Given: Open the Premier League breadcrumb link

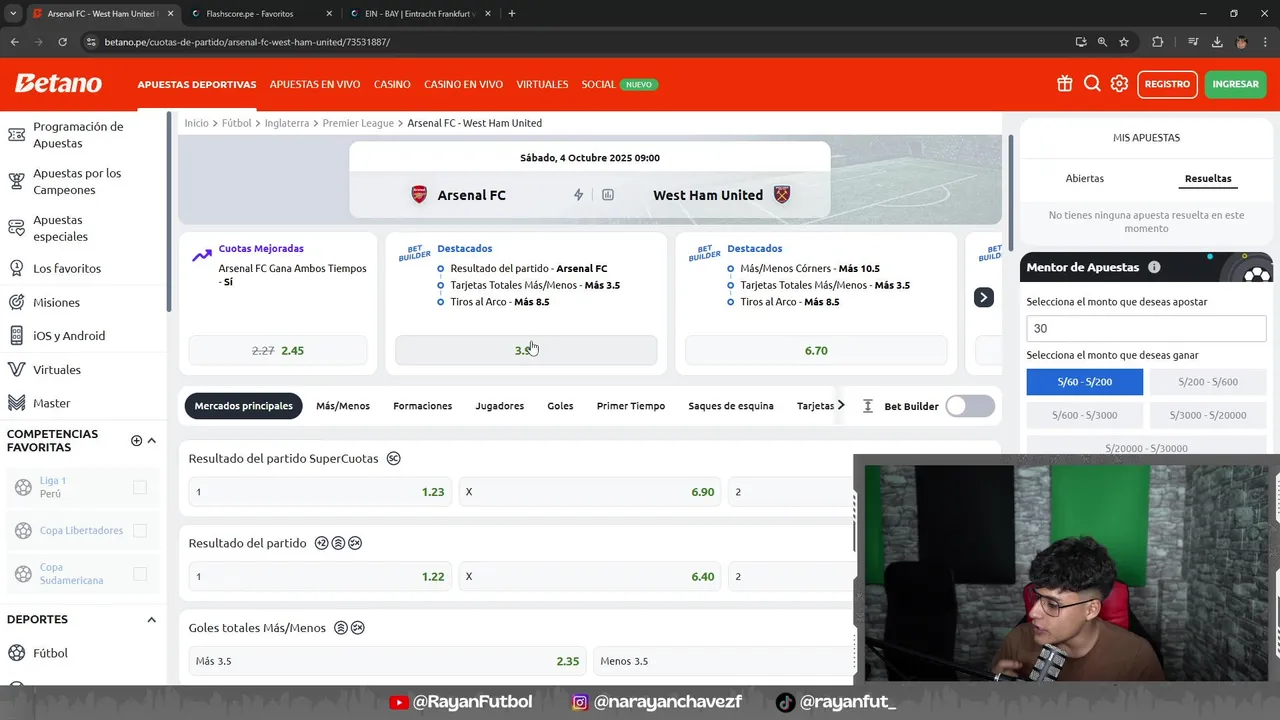Looking at the screenshot, I should coord(358,123).
